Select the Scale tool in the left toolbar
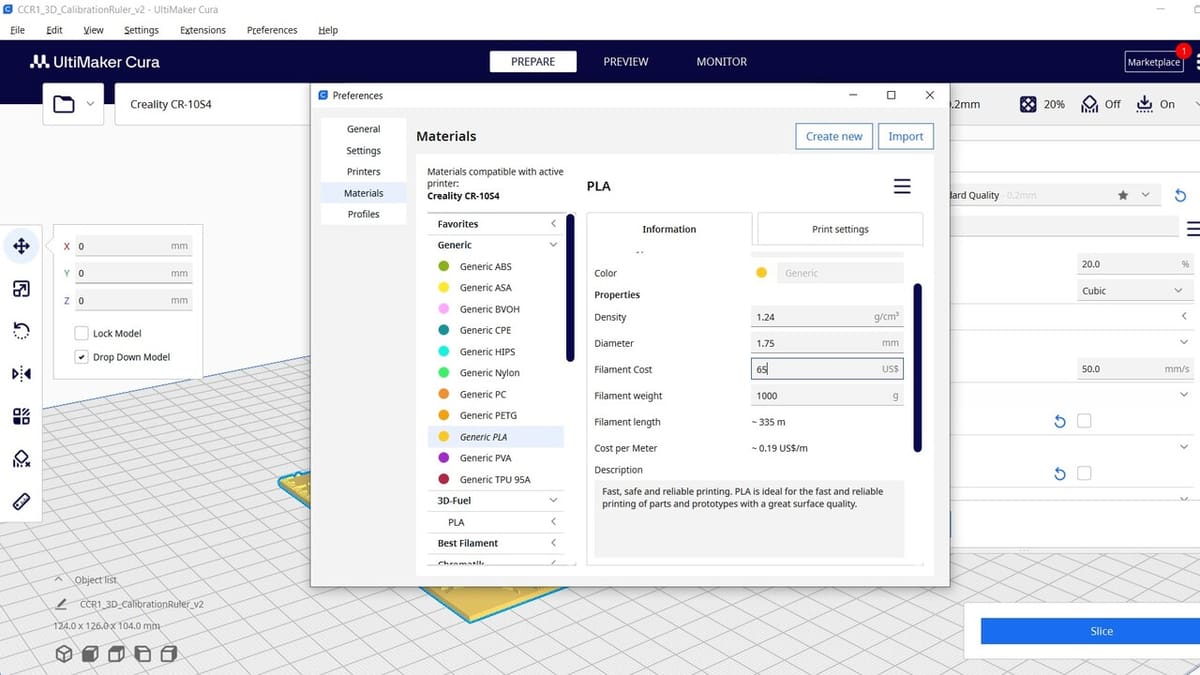The image size is (1200, 675). tap(21, 289)
